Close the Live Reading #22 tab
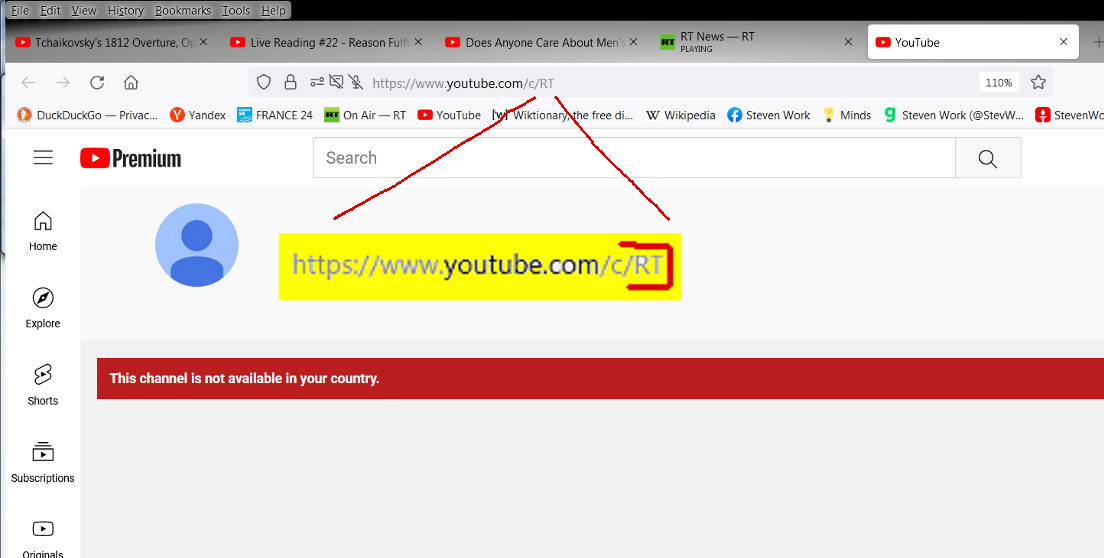The width and height of the screenshot is (1104, 558). click(x=418, y=42)
